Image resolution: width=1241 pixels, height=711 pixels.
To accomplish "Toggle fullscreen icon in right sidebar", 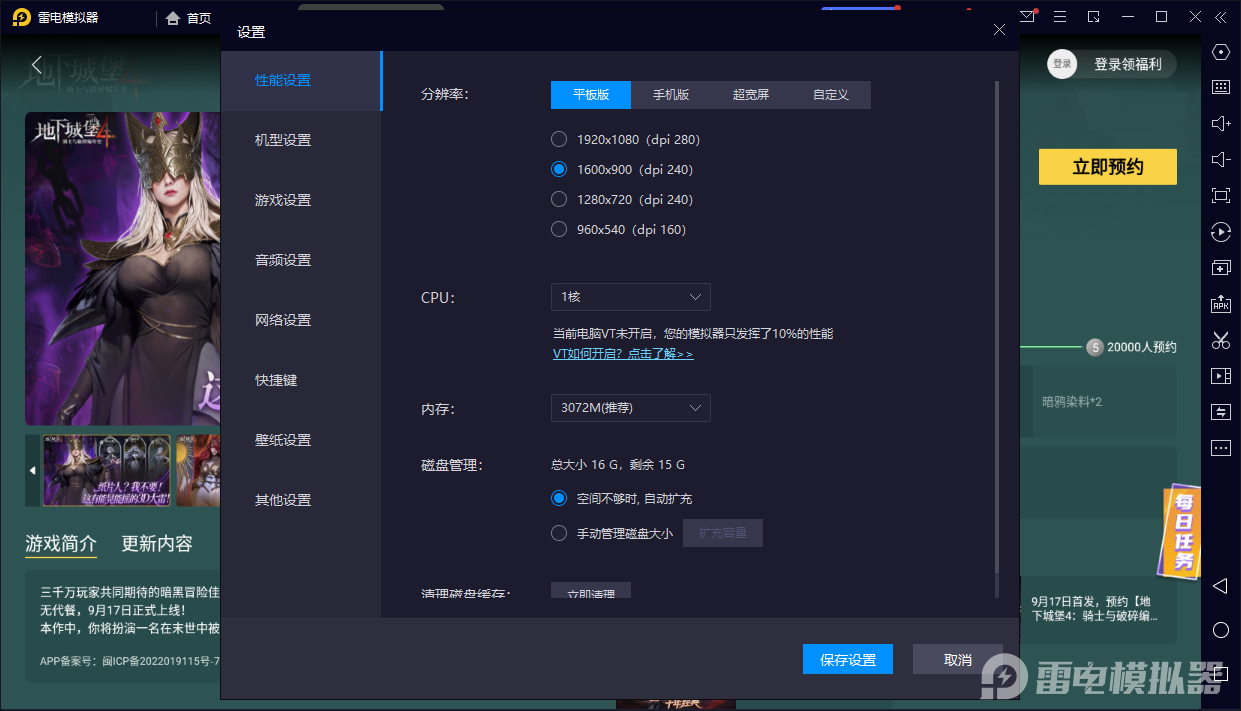I will pyautogui.click(x=1220, y=195).
